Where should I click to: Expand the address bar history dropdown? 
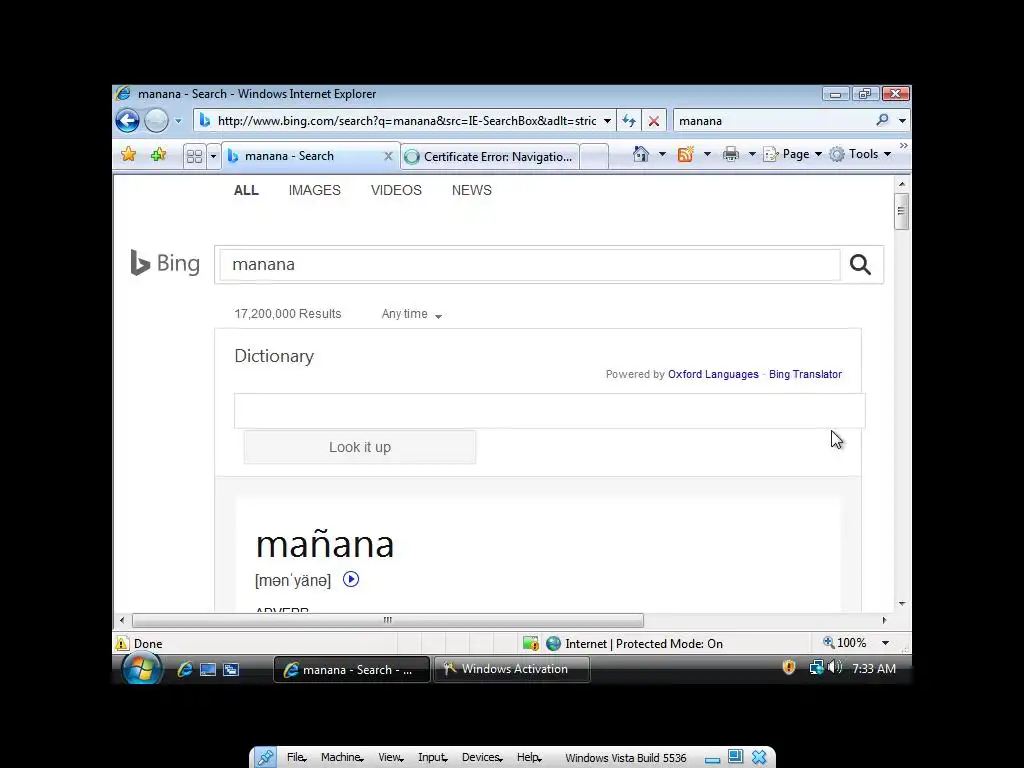tap(607, 121)
